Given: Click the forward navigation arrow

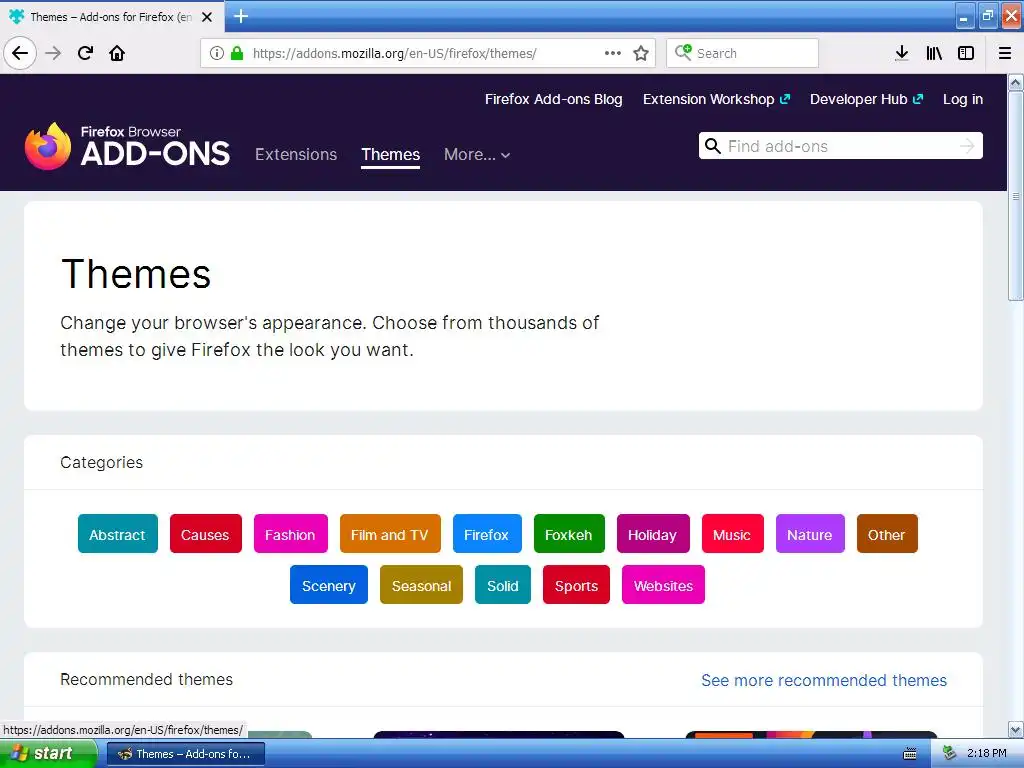Looking at the screenshot, I should click(53, 53).
